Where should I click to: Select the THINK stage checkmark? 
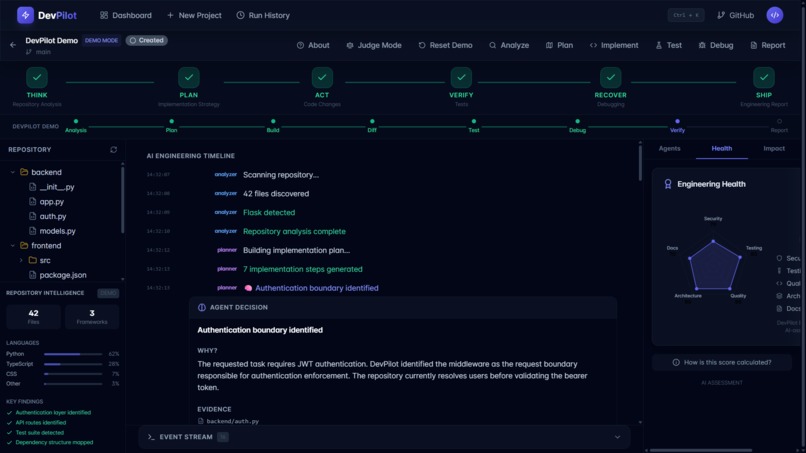[37, 78]
